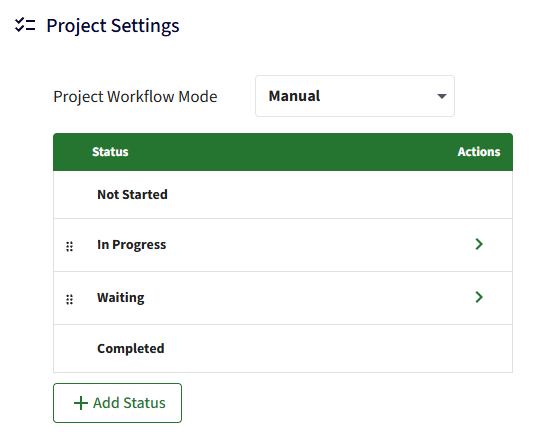This screenshot has width=535, height=432.
Task: Click the Project Settings heading
Action: pos(113,26)
